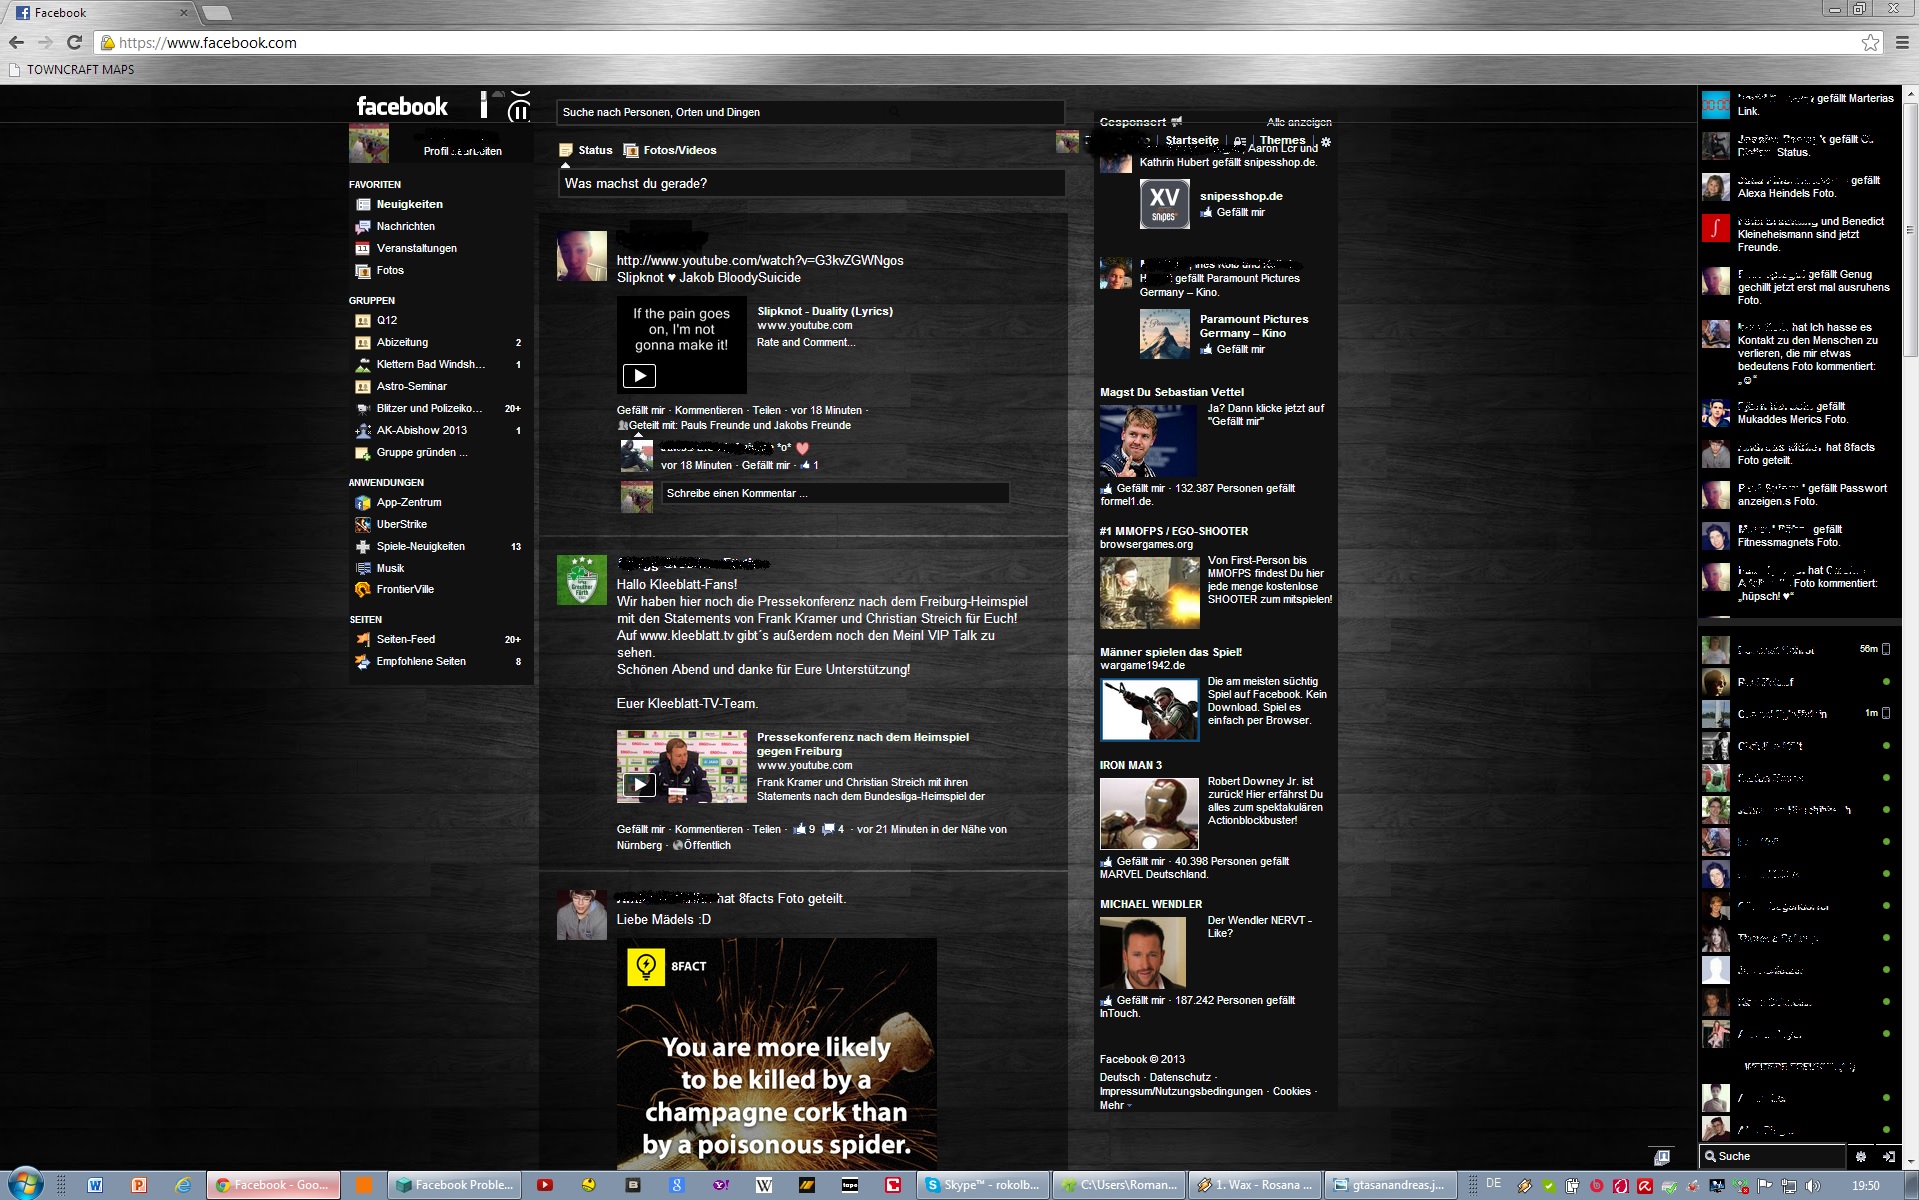Expand the Mehr footer menu
1919x1200 pixels.
pyautogui.click(x=1115, y=1105)
